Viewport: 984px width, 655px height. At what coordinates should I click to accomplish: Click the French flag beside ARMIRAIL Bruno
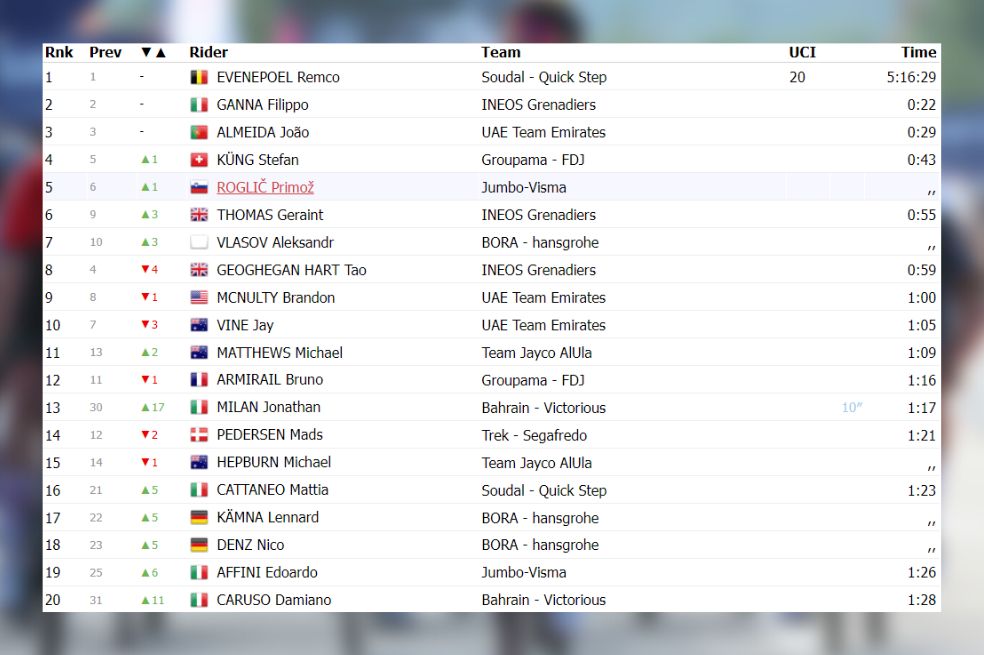coord(199,380)
